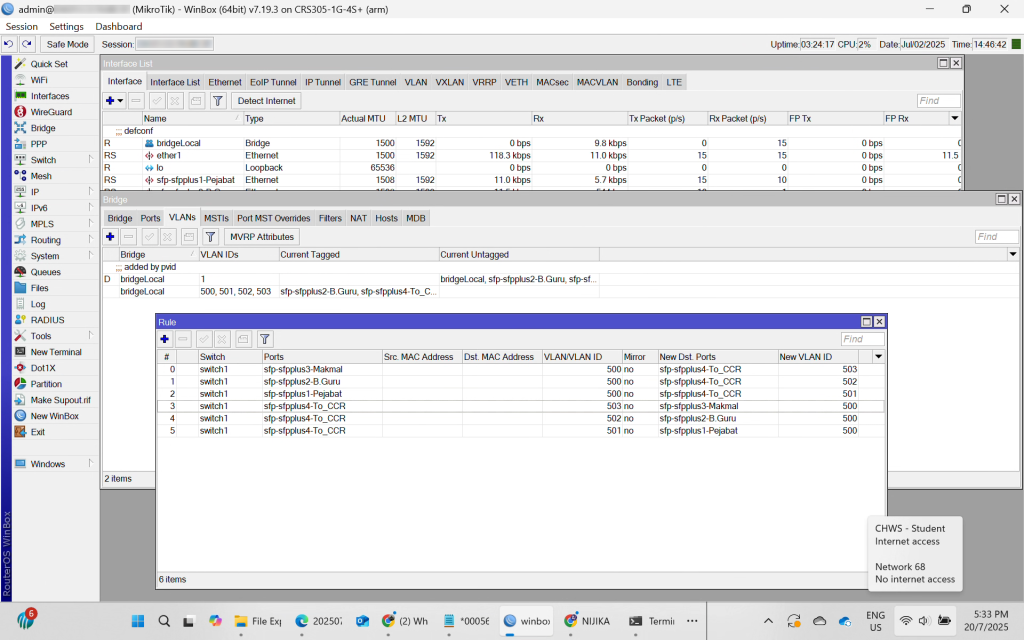Open the filter icon in the Rule window
Screen dimensions: 1024x640
(x=264, y=339)
